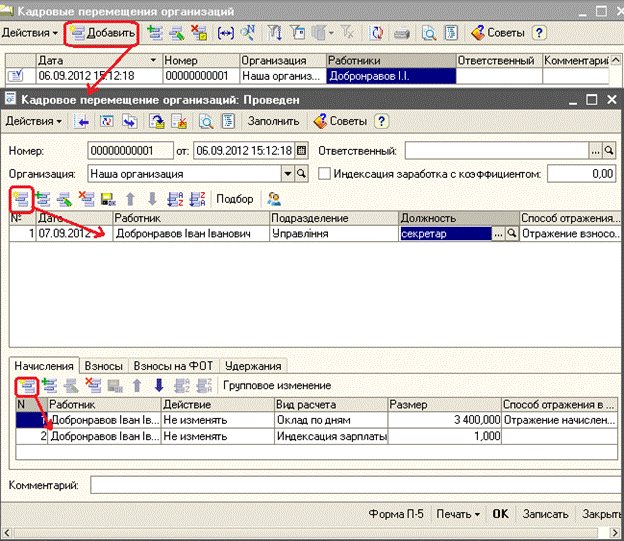Open the Печать dropdown menu
This screenshot has height=541, width=624.
[458, 514]
